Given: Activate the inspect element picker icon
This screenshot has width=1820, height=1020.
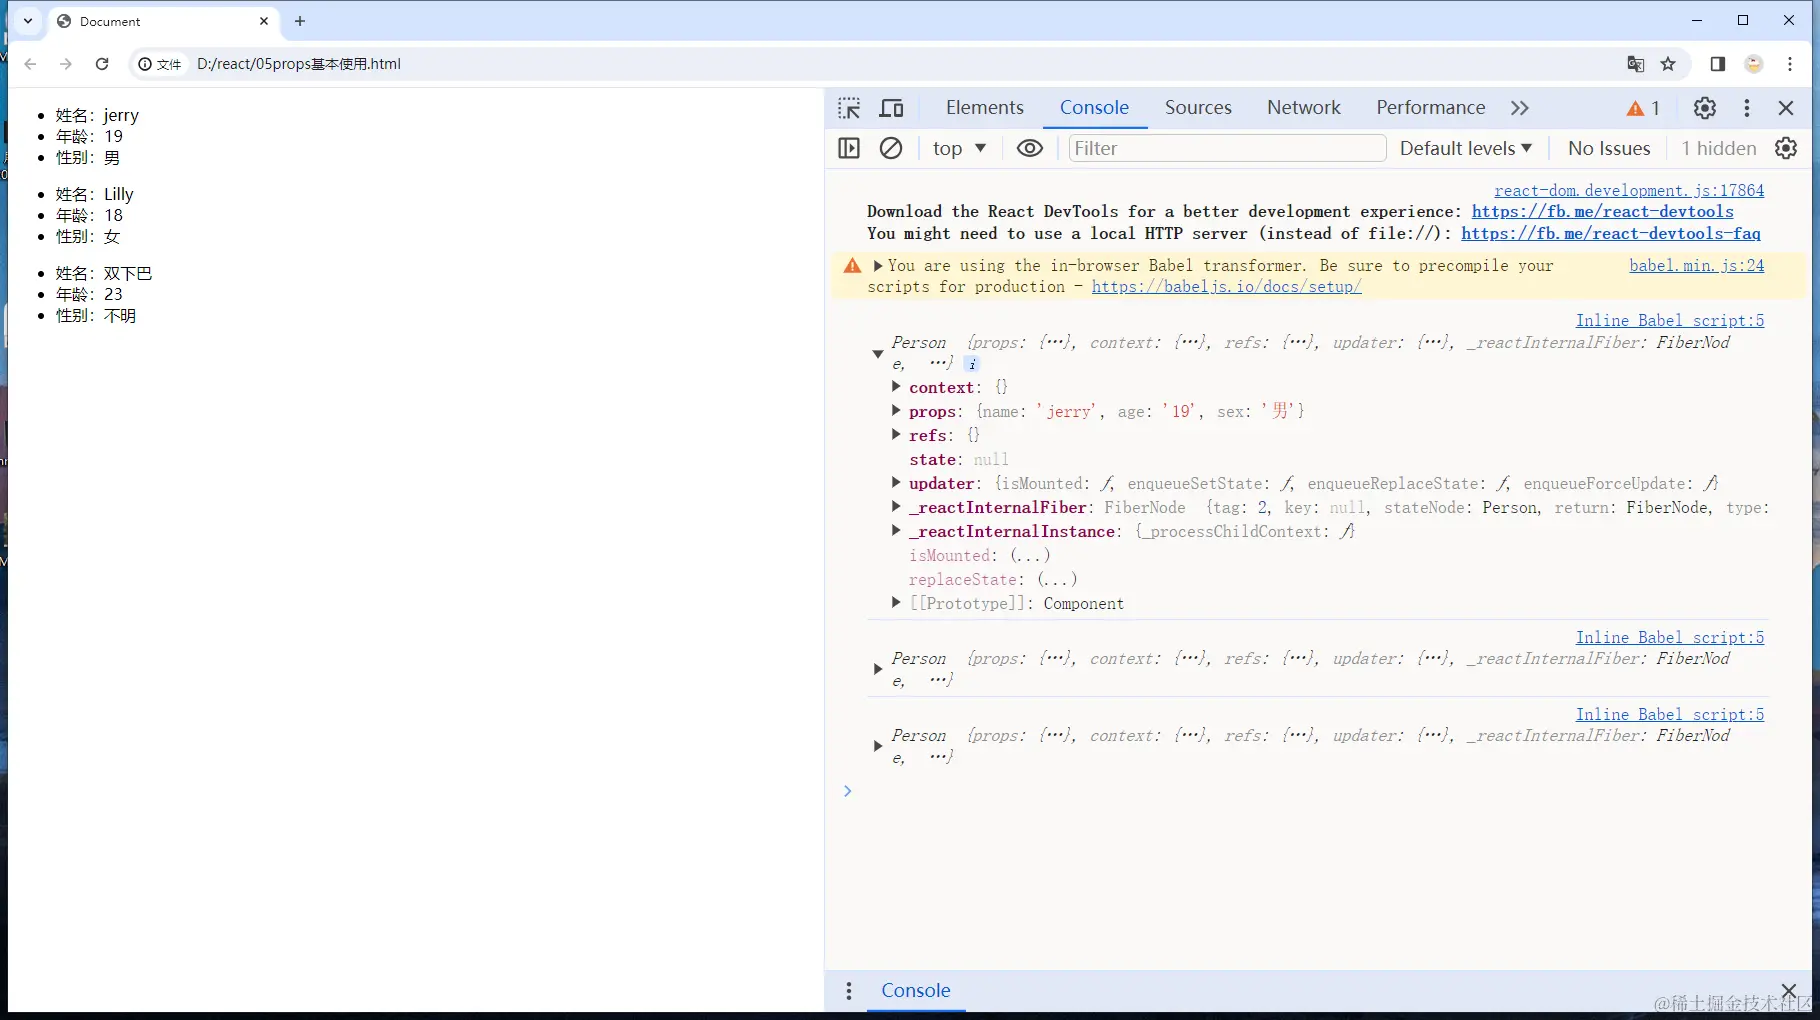Looking at the screenshot, I should pos(849,108).
